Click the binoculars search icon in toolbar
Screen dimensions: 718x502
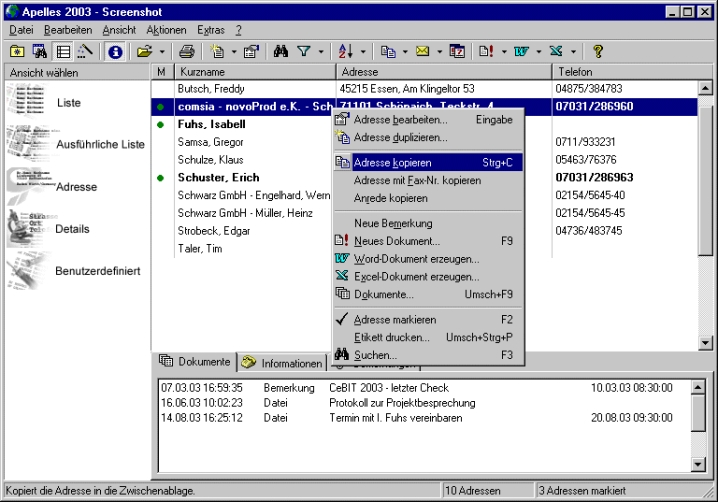tap(281, 51)
